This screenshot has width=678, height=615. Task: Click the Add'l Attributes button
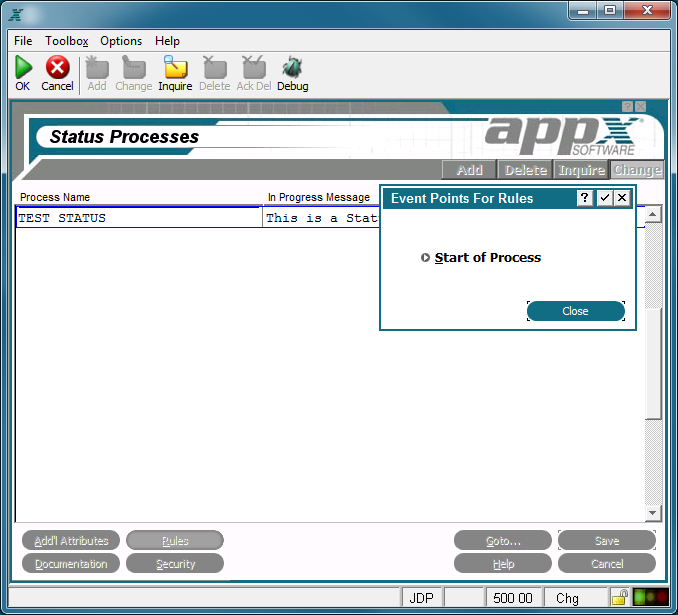click(71, 541)
